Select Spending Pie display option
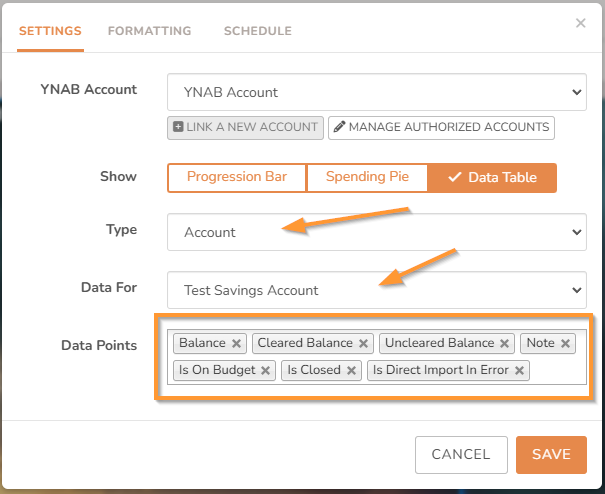605x494 pixels. coord(367,177)
